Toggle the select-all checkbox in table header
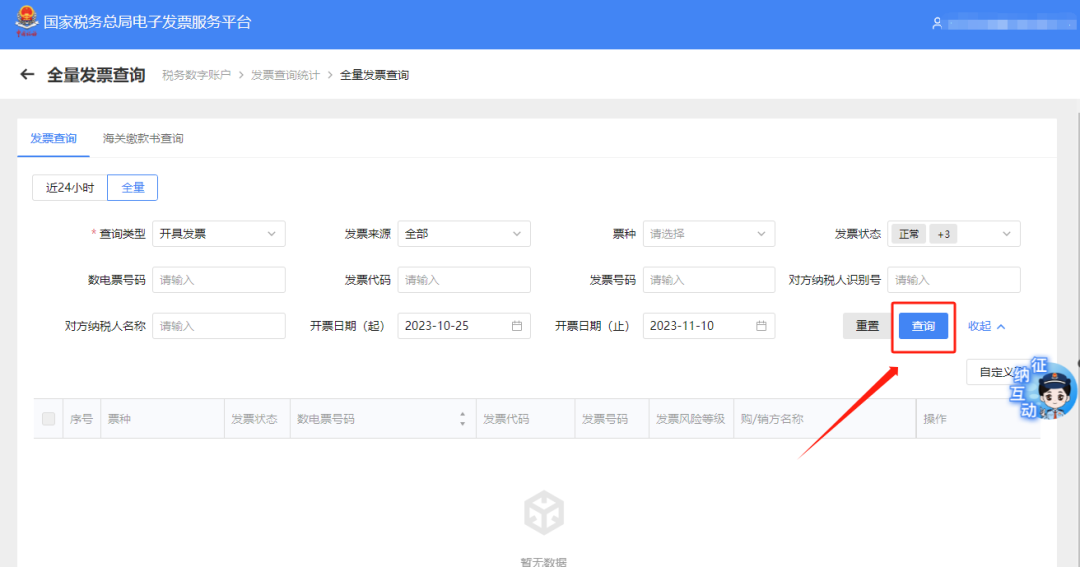The height and width of the screenshot is (567, 1080). click(x=48, y=419)
